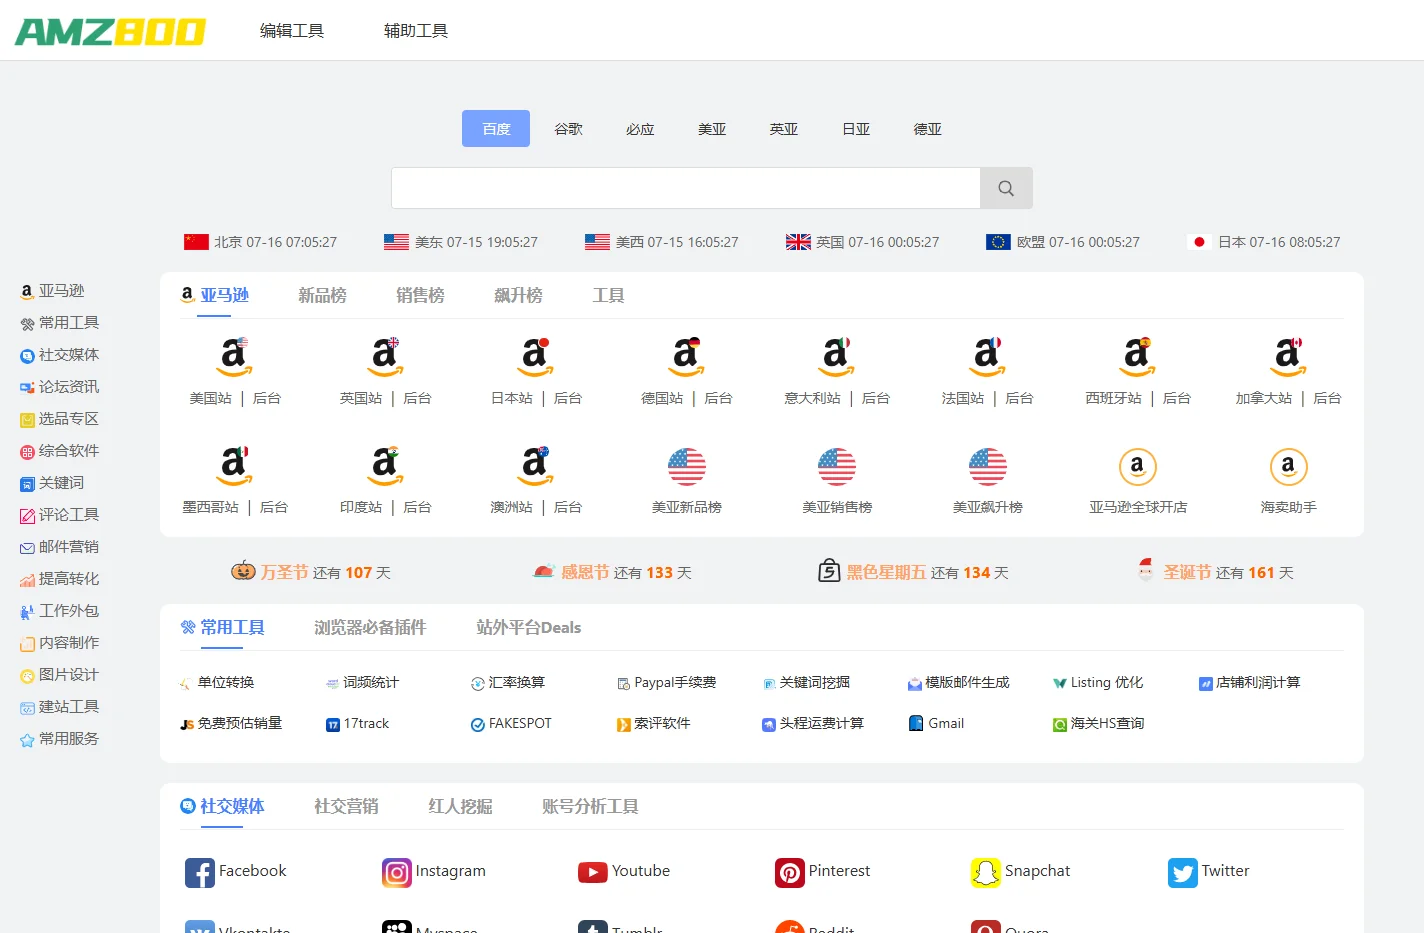Jump to 图片设计 in the sidebar
1424x933 pixels.
click(60, 675)
